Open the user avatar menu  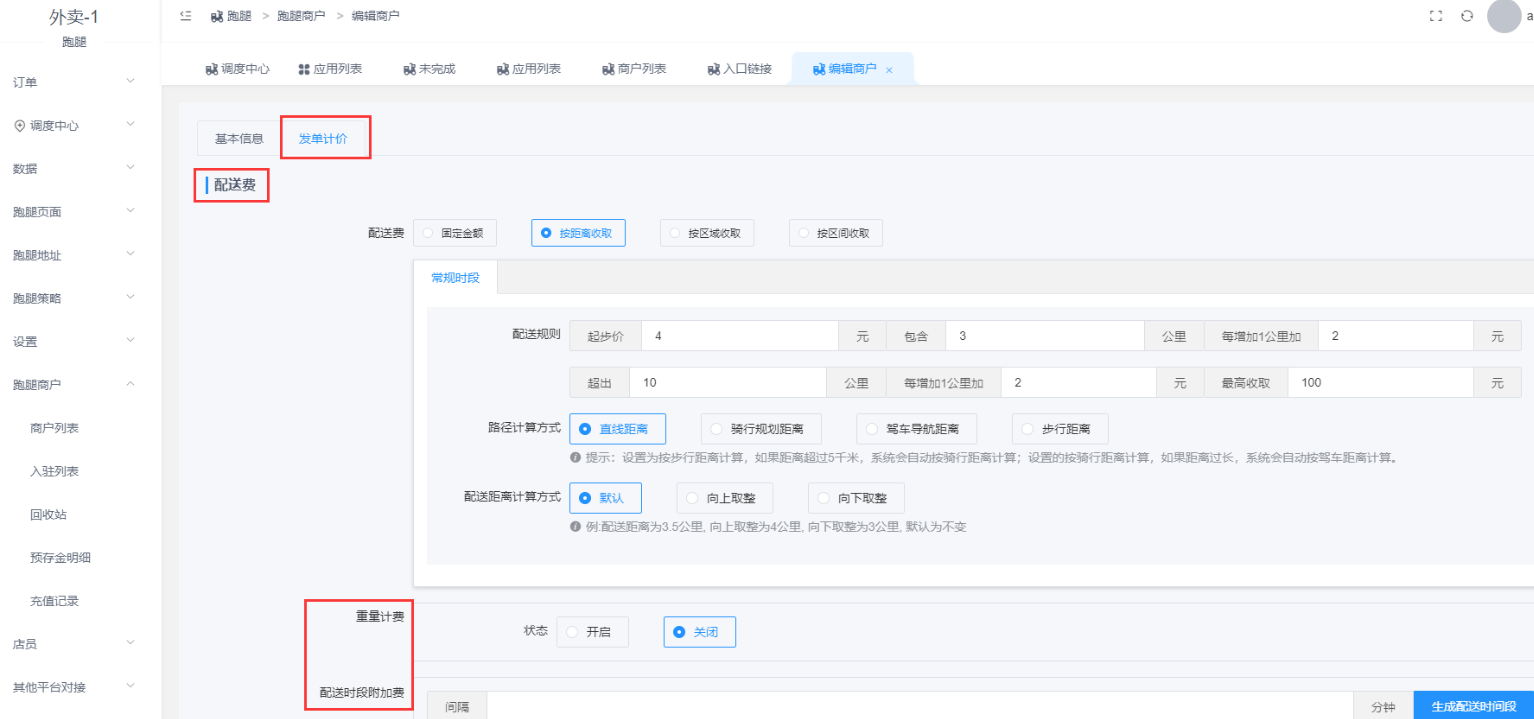tap(1504, 16)
